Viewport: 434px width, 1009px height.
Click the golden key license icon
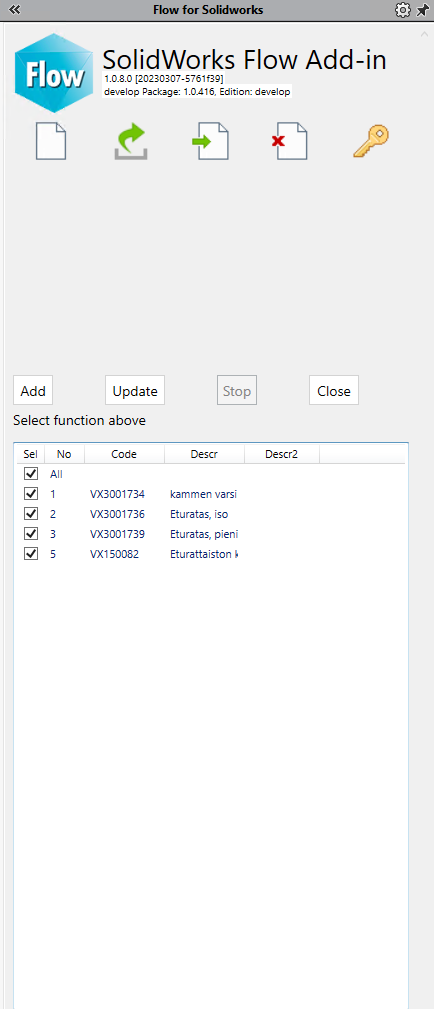click(372, 142)
